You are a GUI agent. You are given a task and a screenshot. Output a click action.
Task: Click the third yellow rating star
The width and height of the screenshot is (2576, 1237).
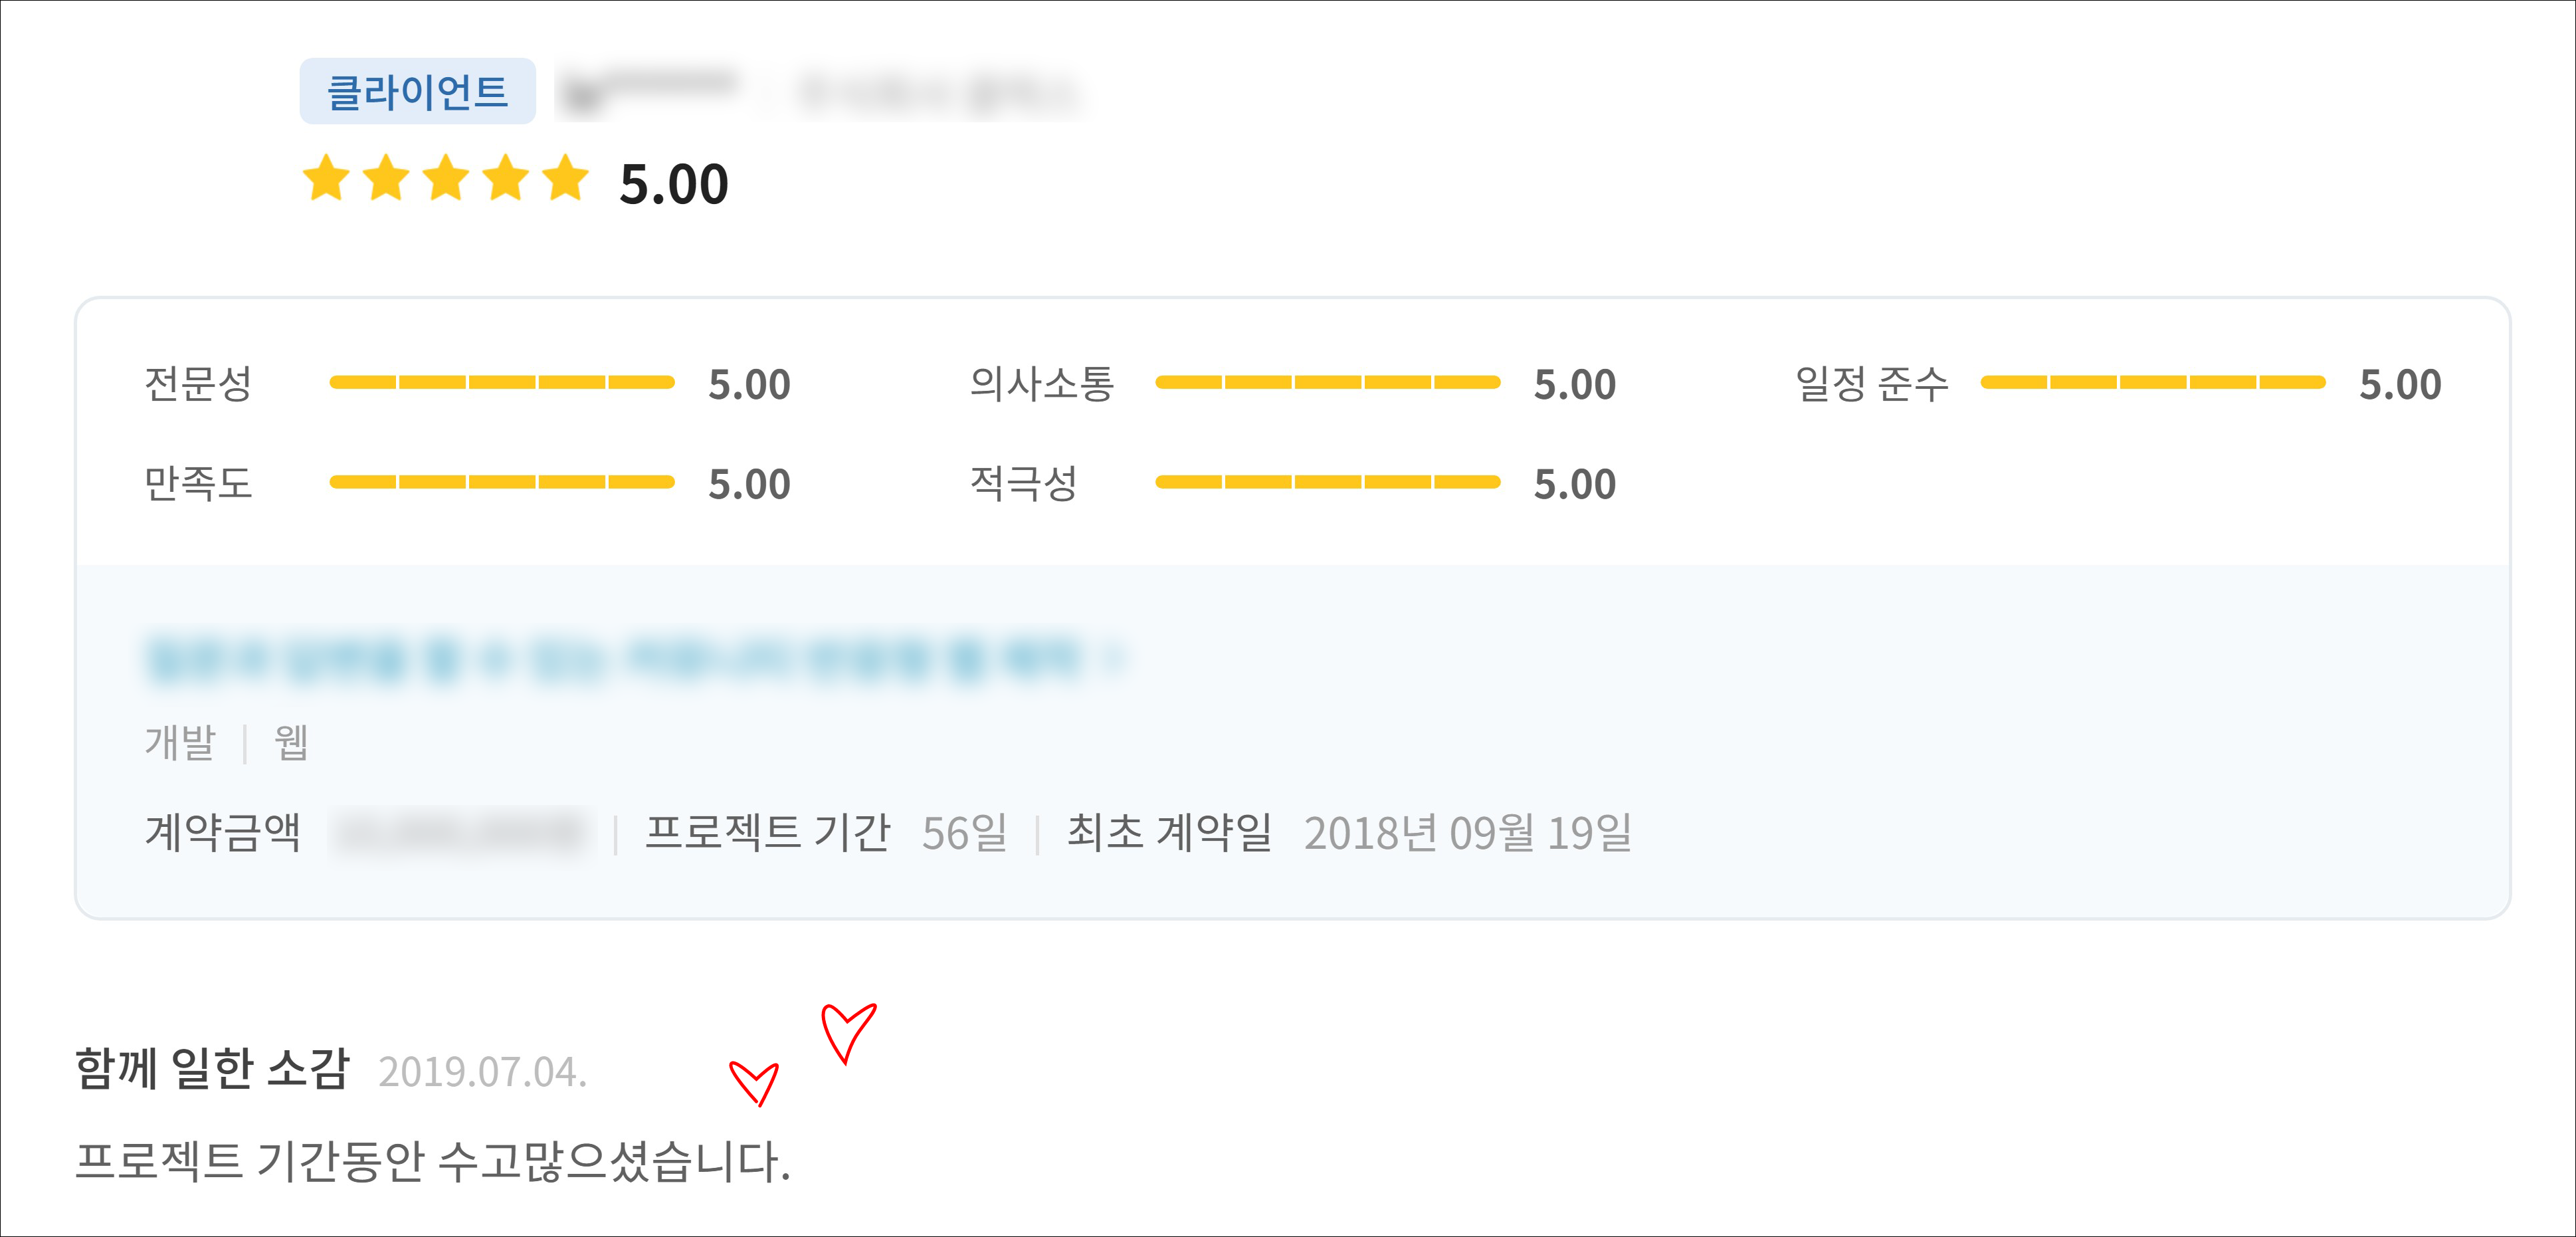coord(446,179)
